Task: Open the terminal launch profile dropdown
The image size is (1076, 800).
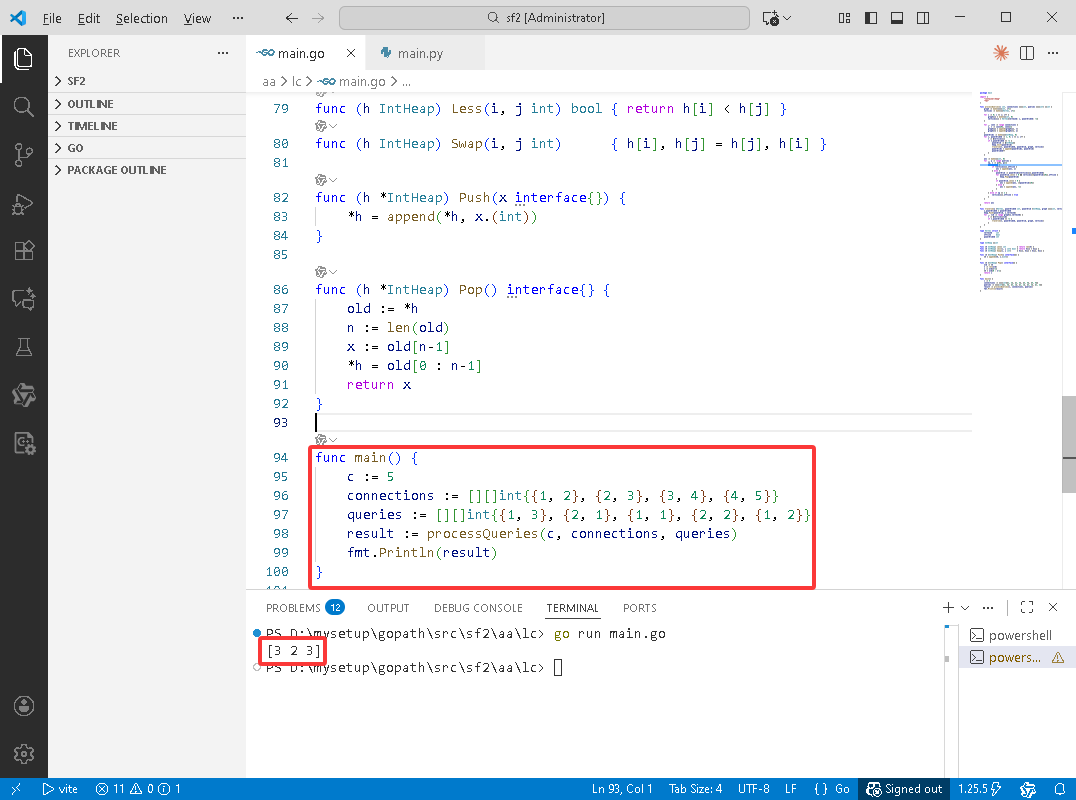Action: (x=965, y=607)
